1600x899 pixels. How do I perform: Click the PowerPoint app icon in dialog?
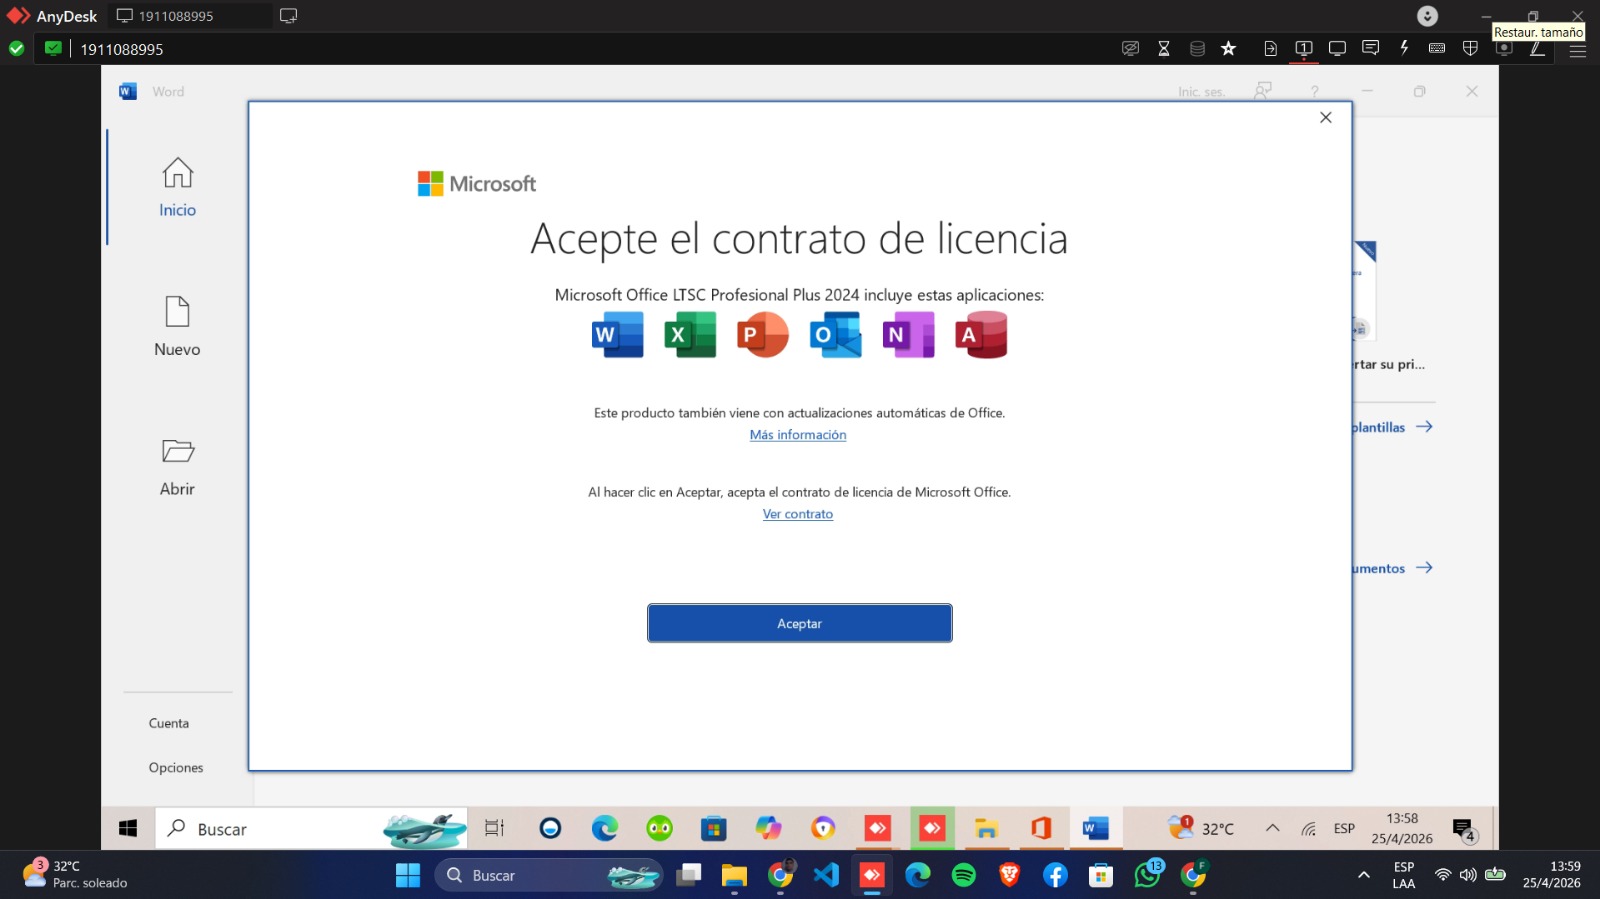[x=763, y=335]
